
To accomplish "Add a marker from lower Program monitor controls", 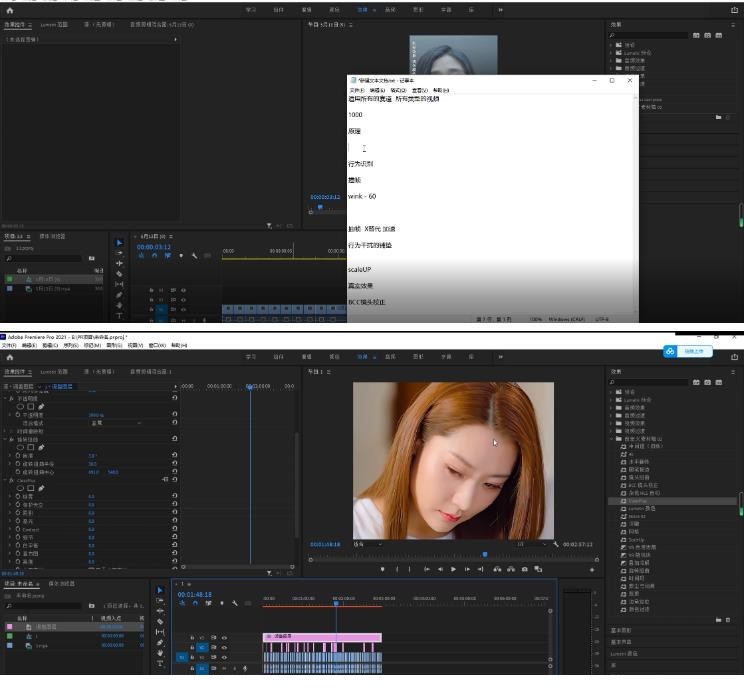I will [382, 569].
